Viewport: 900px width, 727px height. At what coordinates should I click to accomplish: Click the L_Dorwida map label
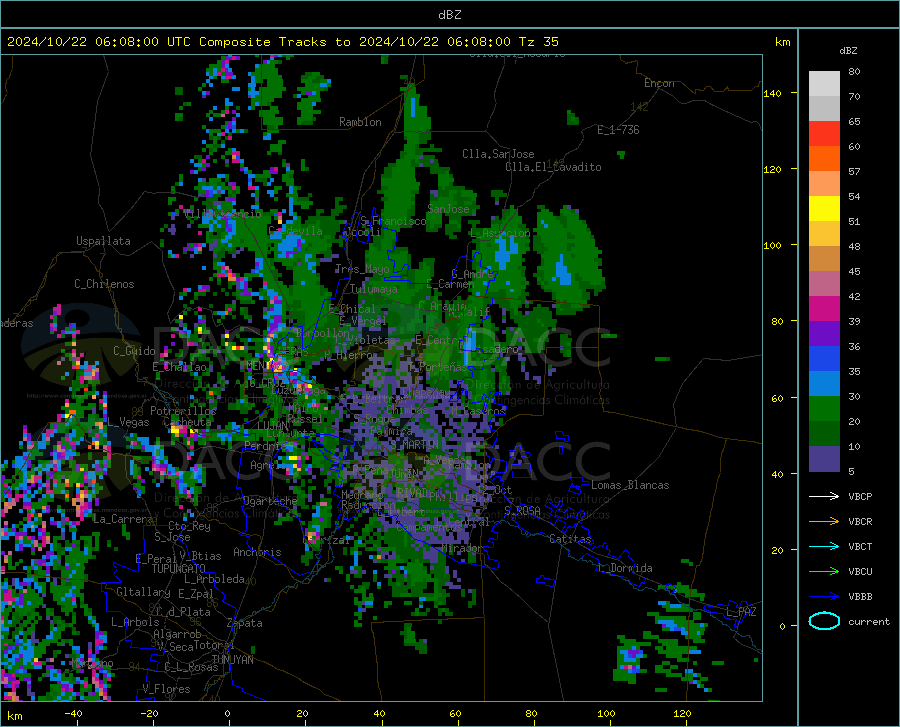pos(624,568)
